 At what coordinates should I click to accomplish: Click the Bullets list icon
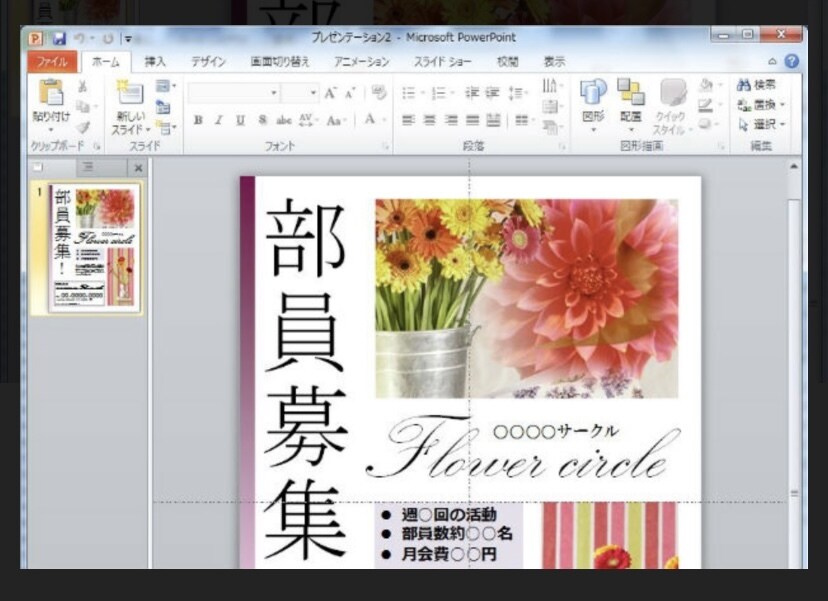point(409,93)
